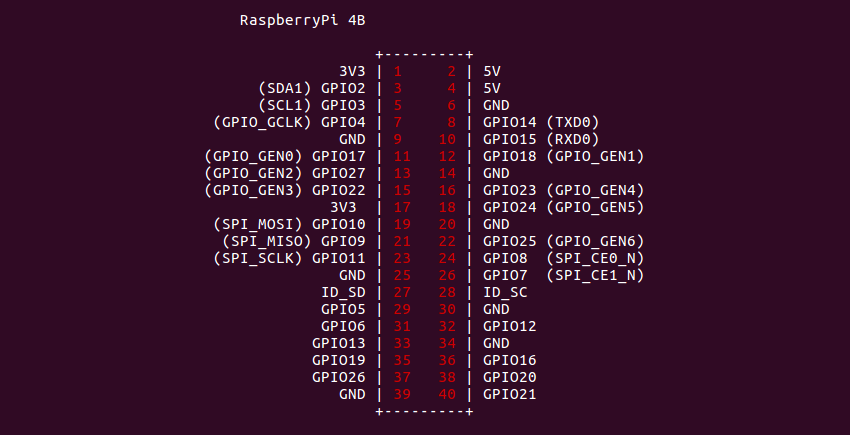Select the GPIO5 label
The width and height of the screenshot is (850, 435).
click(x=343, y=310)
